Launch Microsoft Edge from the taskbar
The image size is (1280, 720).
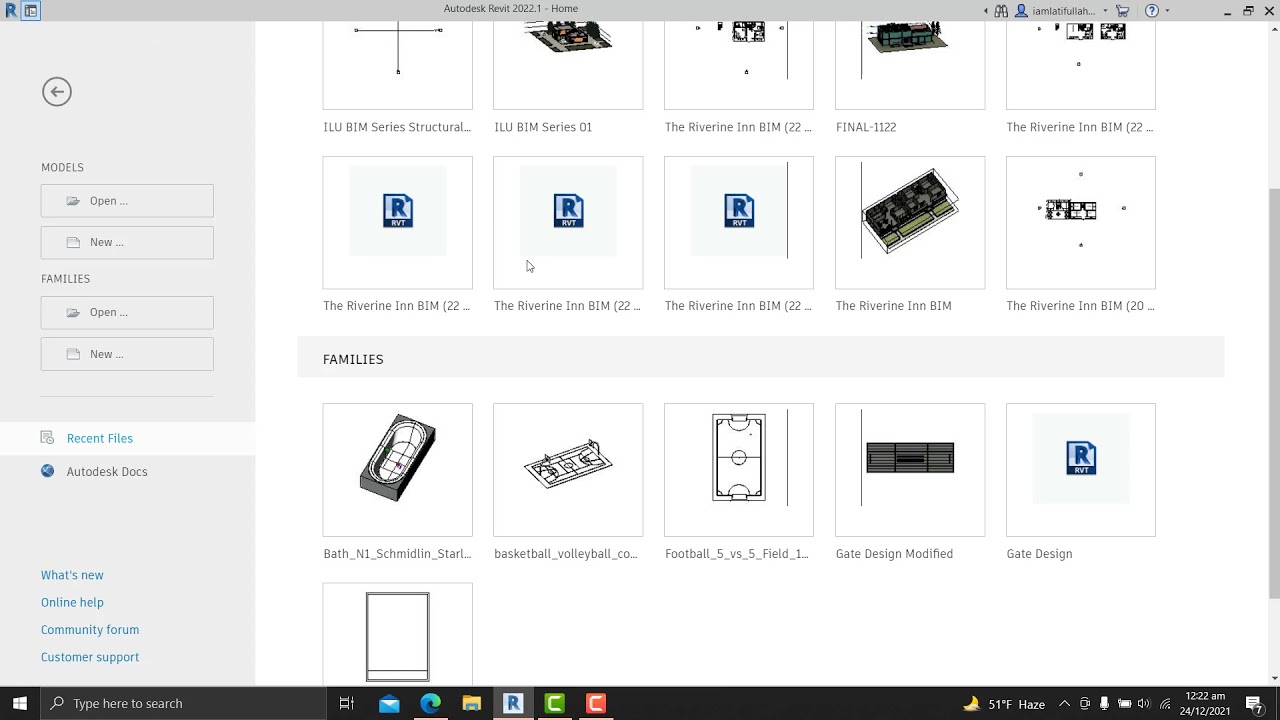[x=430, y=703]
